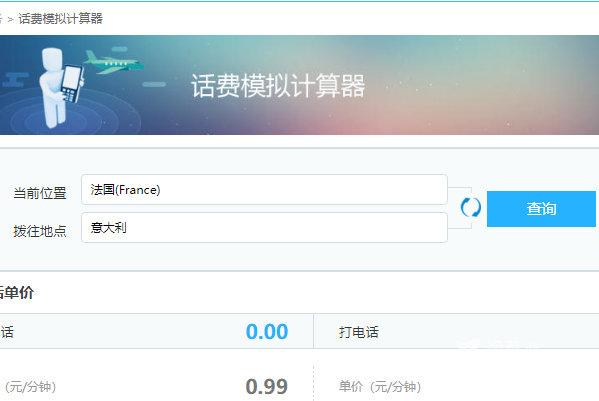Open the 拨往地点 field showing 意大利
This screenshot has height=401, width=599.
coord(264,228)
